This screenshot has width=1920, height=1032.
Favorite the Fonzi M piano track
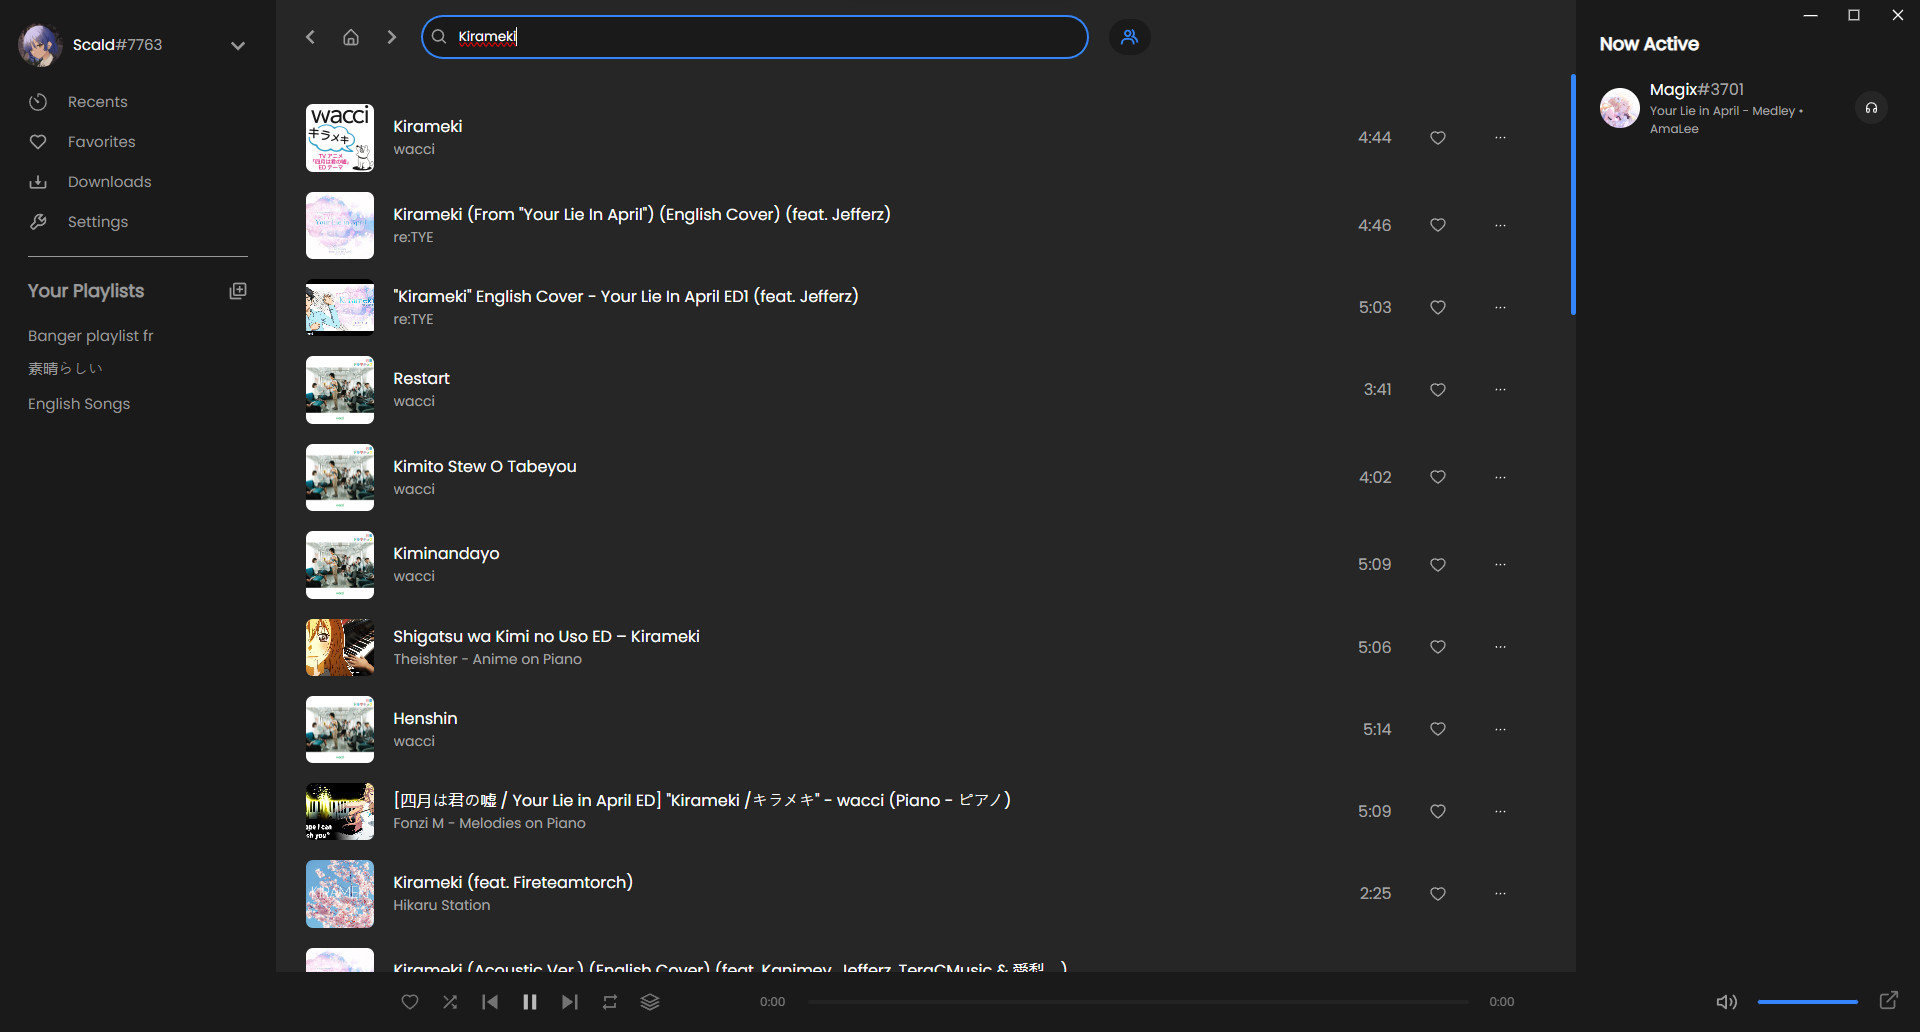(x=1438, y=812)
